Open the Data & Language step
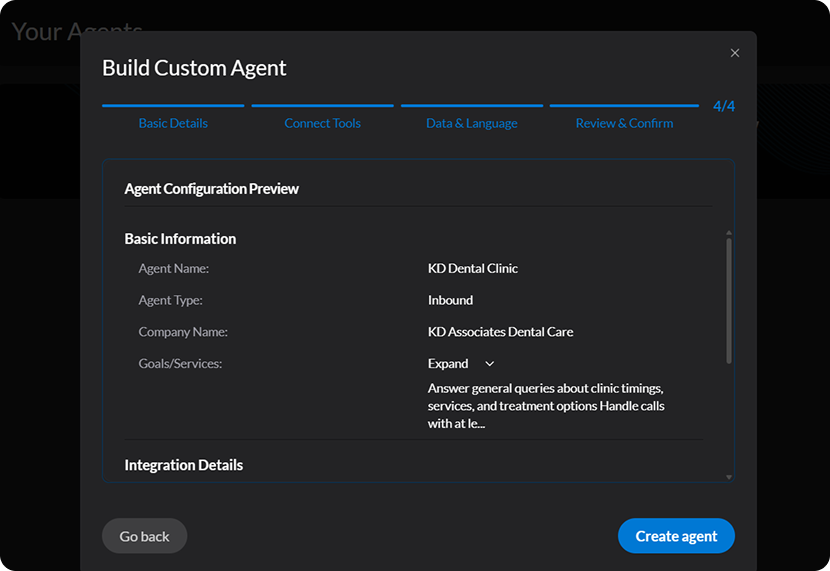 tap(471, 123)
